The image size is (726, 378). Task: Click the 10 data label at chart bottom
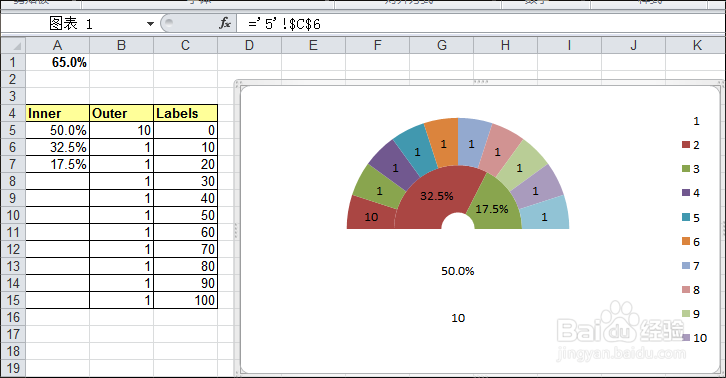tap(458, 318)
